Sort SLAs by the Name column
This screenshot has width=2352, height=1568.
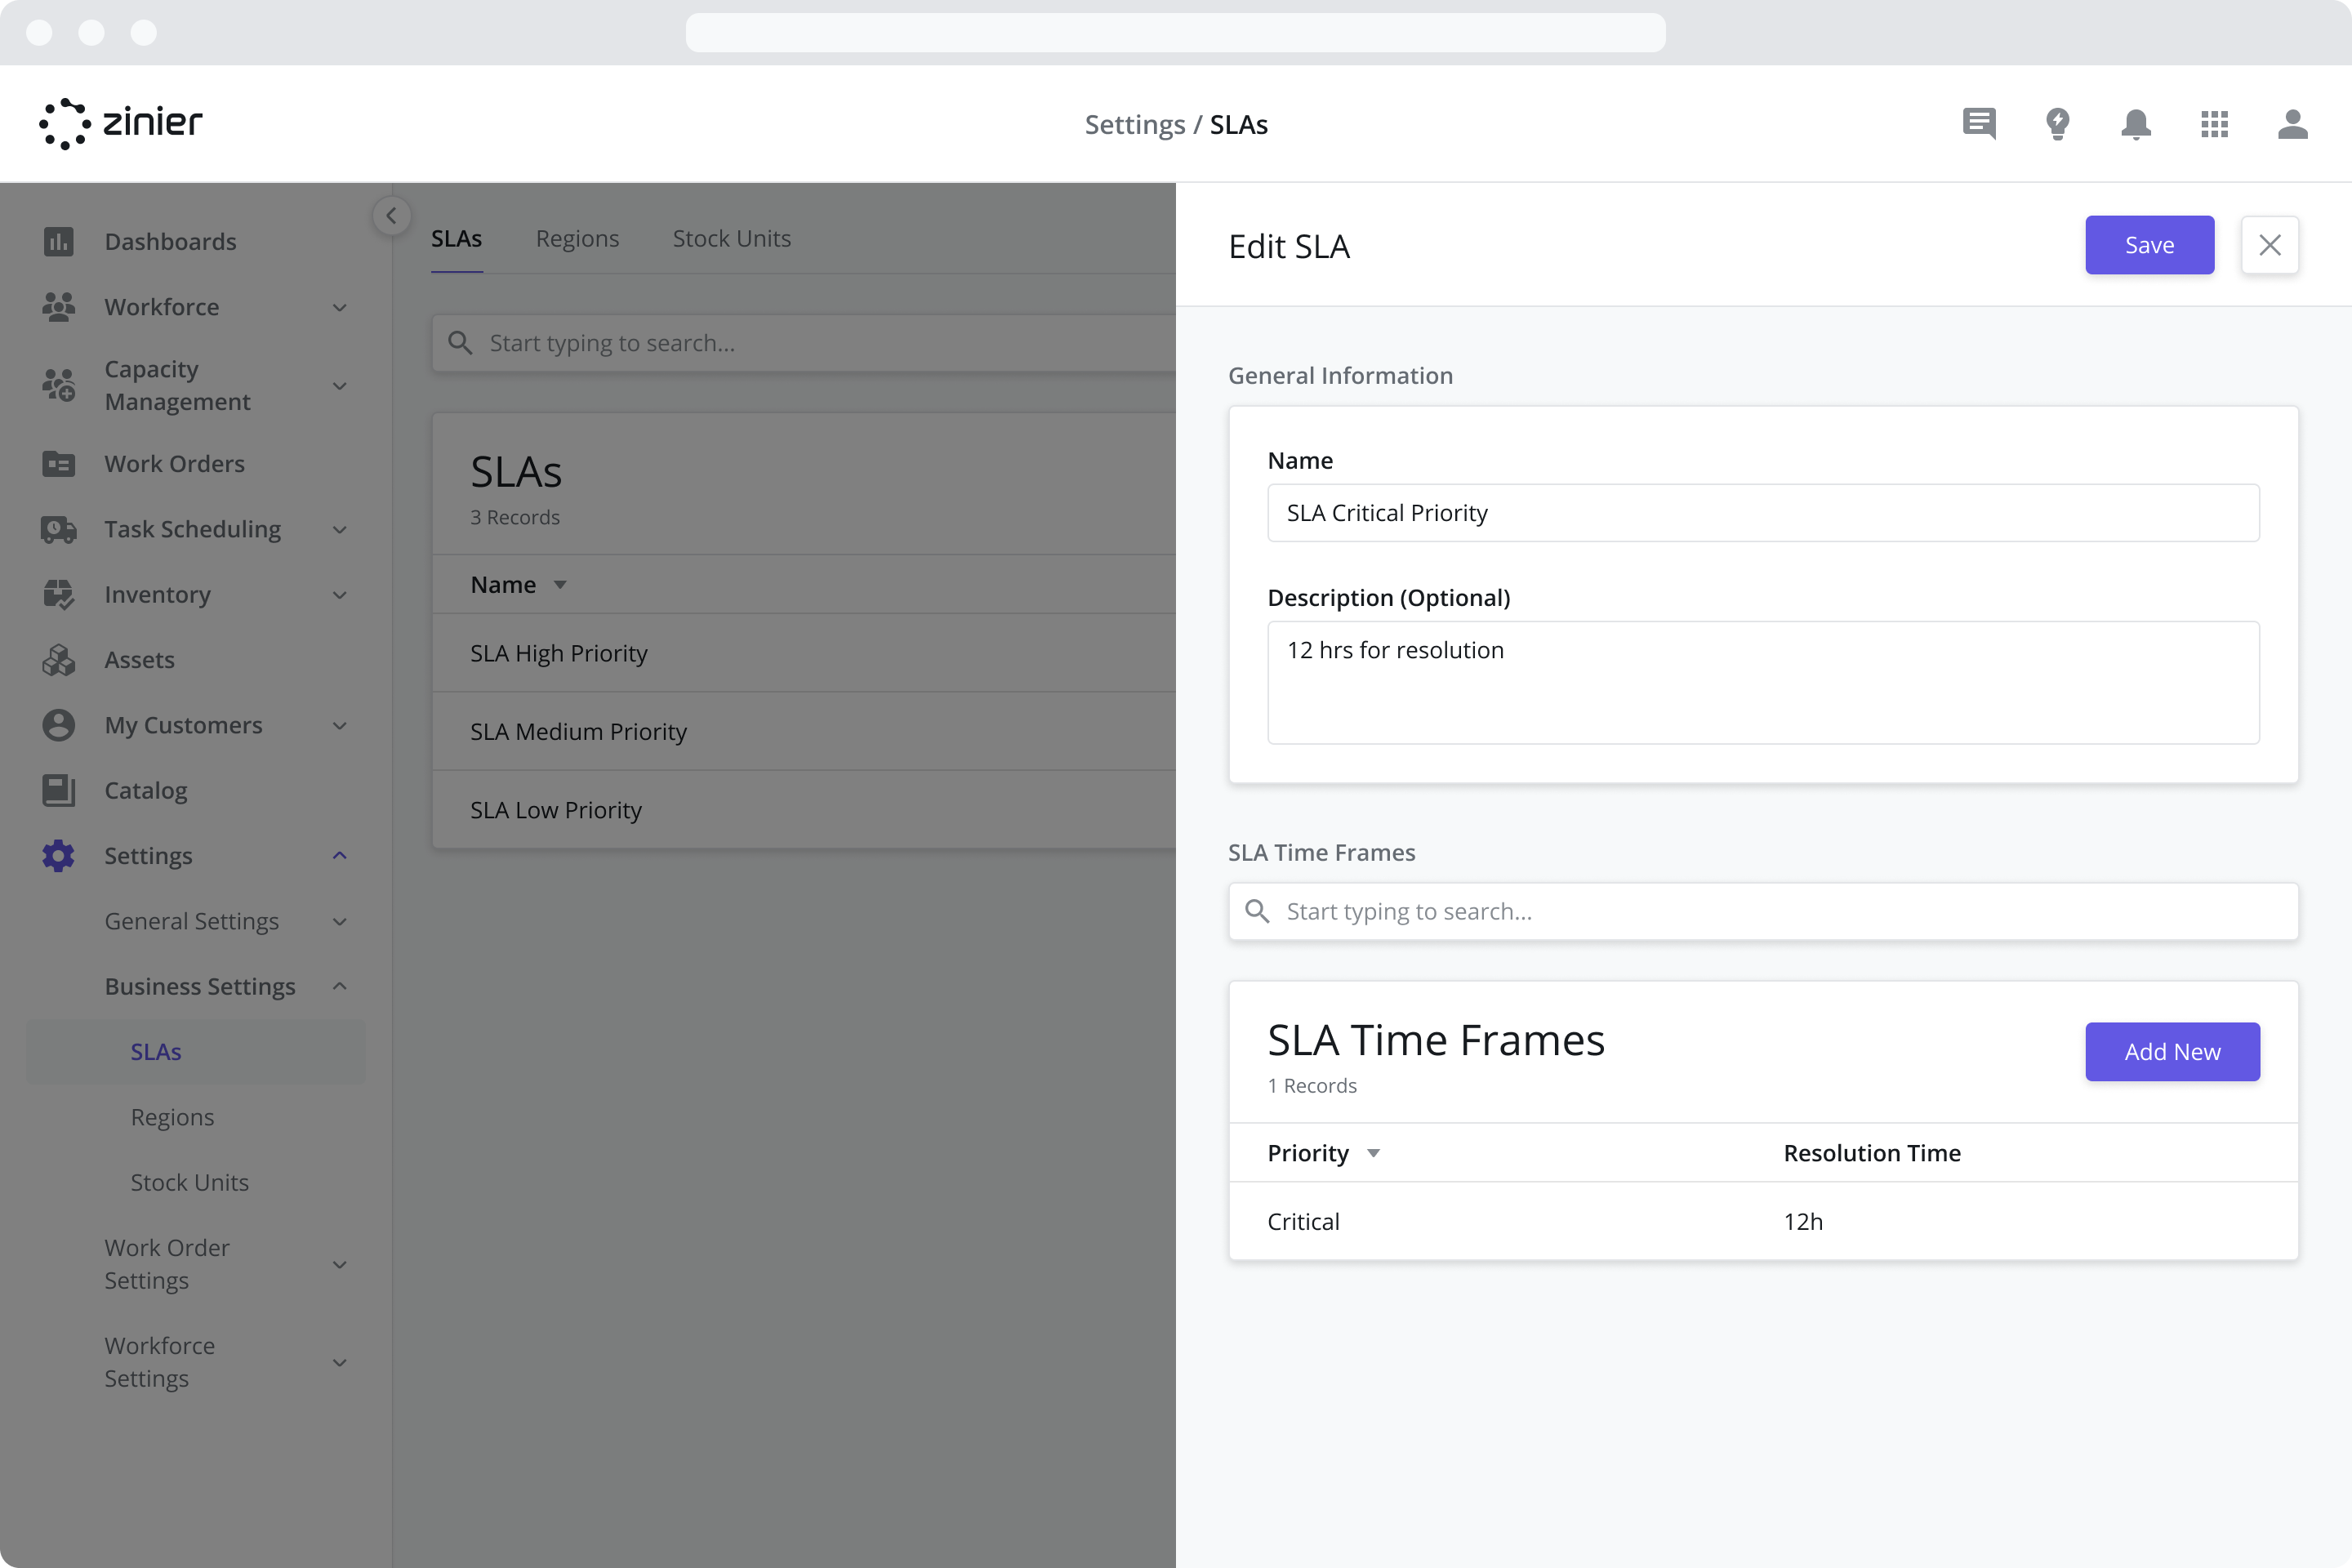559,584
